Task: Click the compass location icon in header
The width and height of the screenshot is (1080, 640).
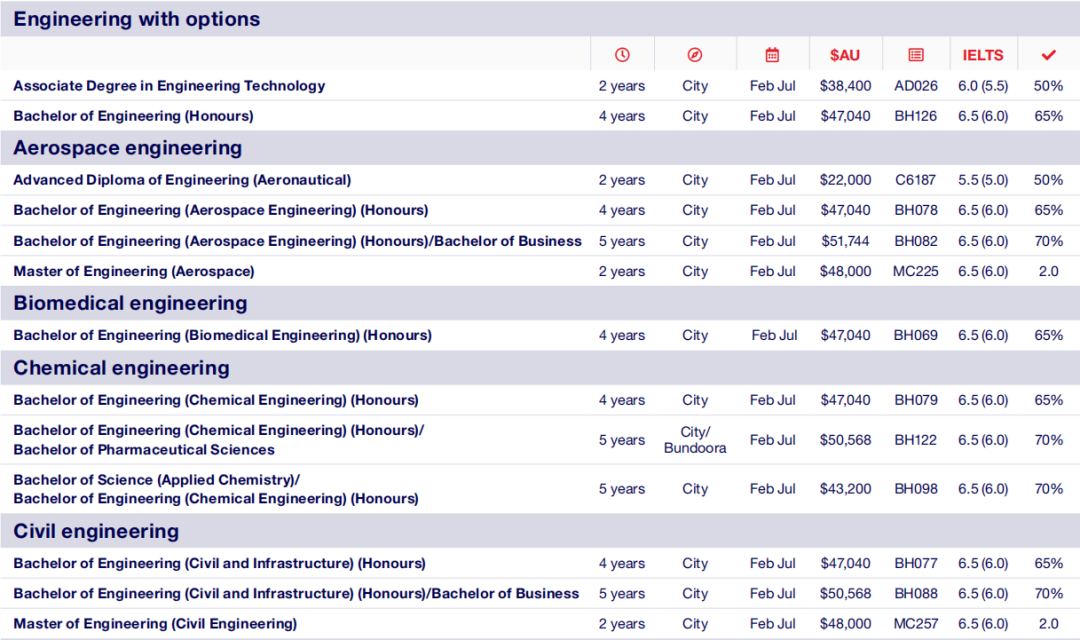Action: coord(694,54)
